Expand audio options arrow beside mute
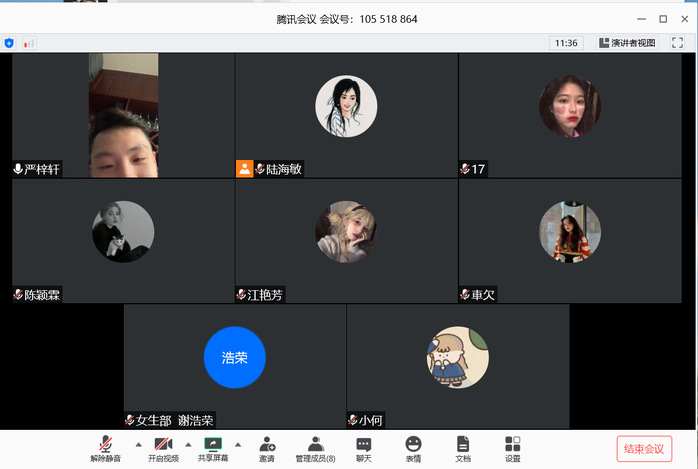The width and height of the screenshot is (698, 469). pos(138,443)
